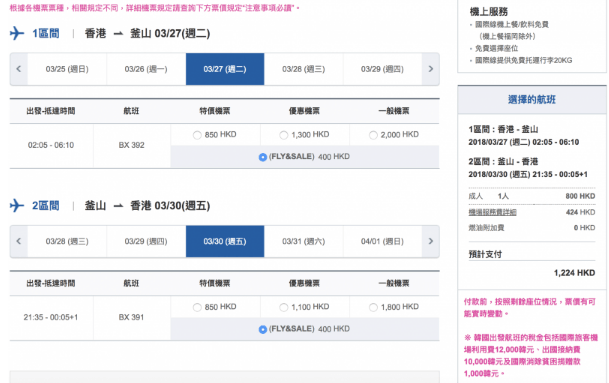Show earlier dates in the 2區間 date strip

coord(19,241)
